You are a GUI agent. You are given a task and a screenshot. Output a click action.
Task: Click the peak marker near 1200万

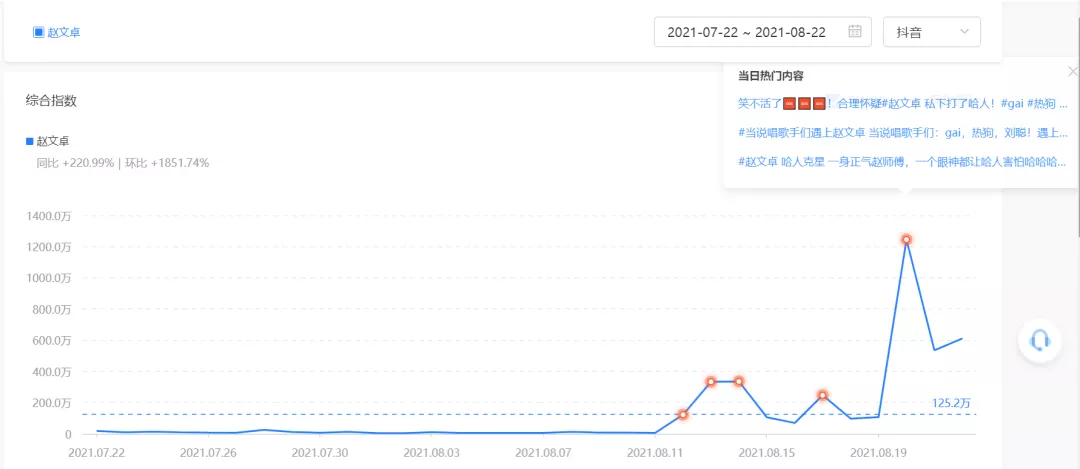[906, 239]
